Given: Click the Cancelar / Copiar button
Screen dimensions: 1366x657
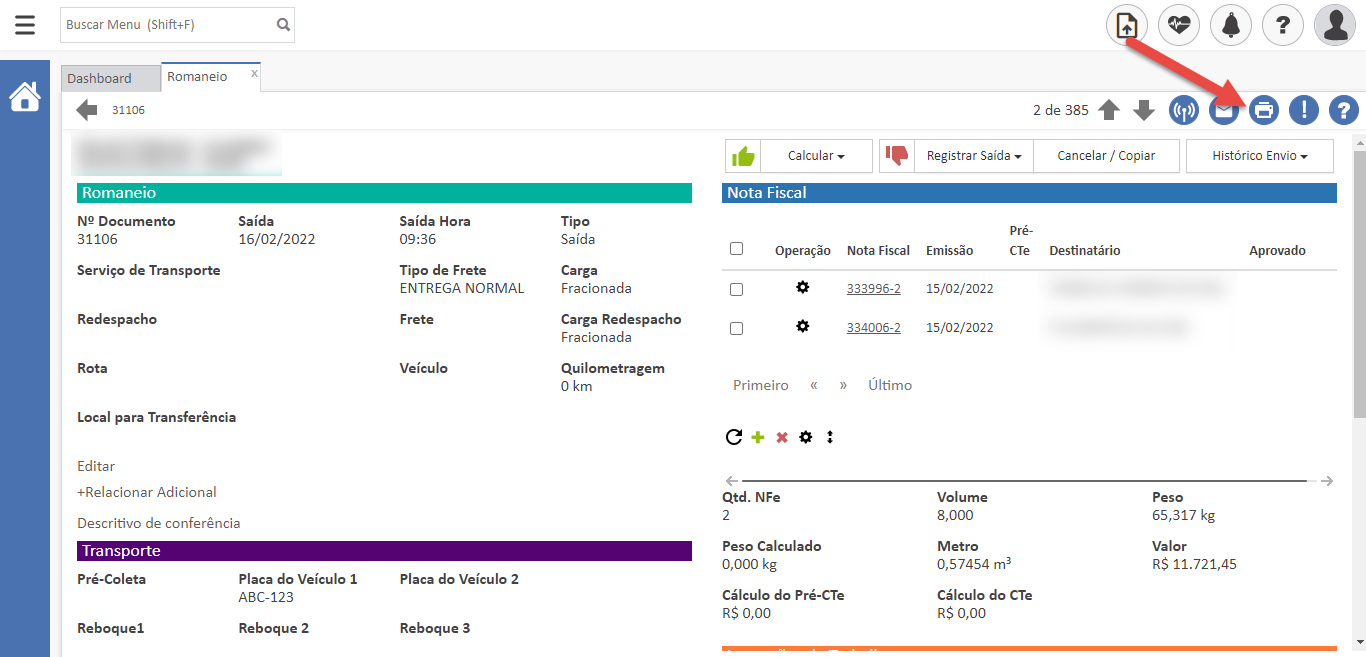Looking at the screenshot, I should (1106, 156).
